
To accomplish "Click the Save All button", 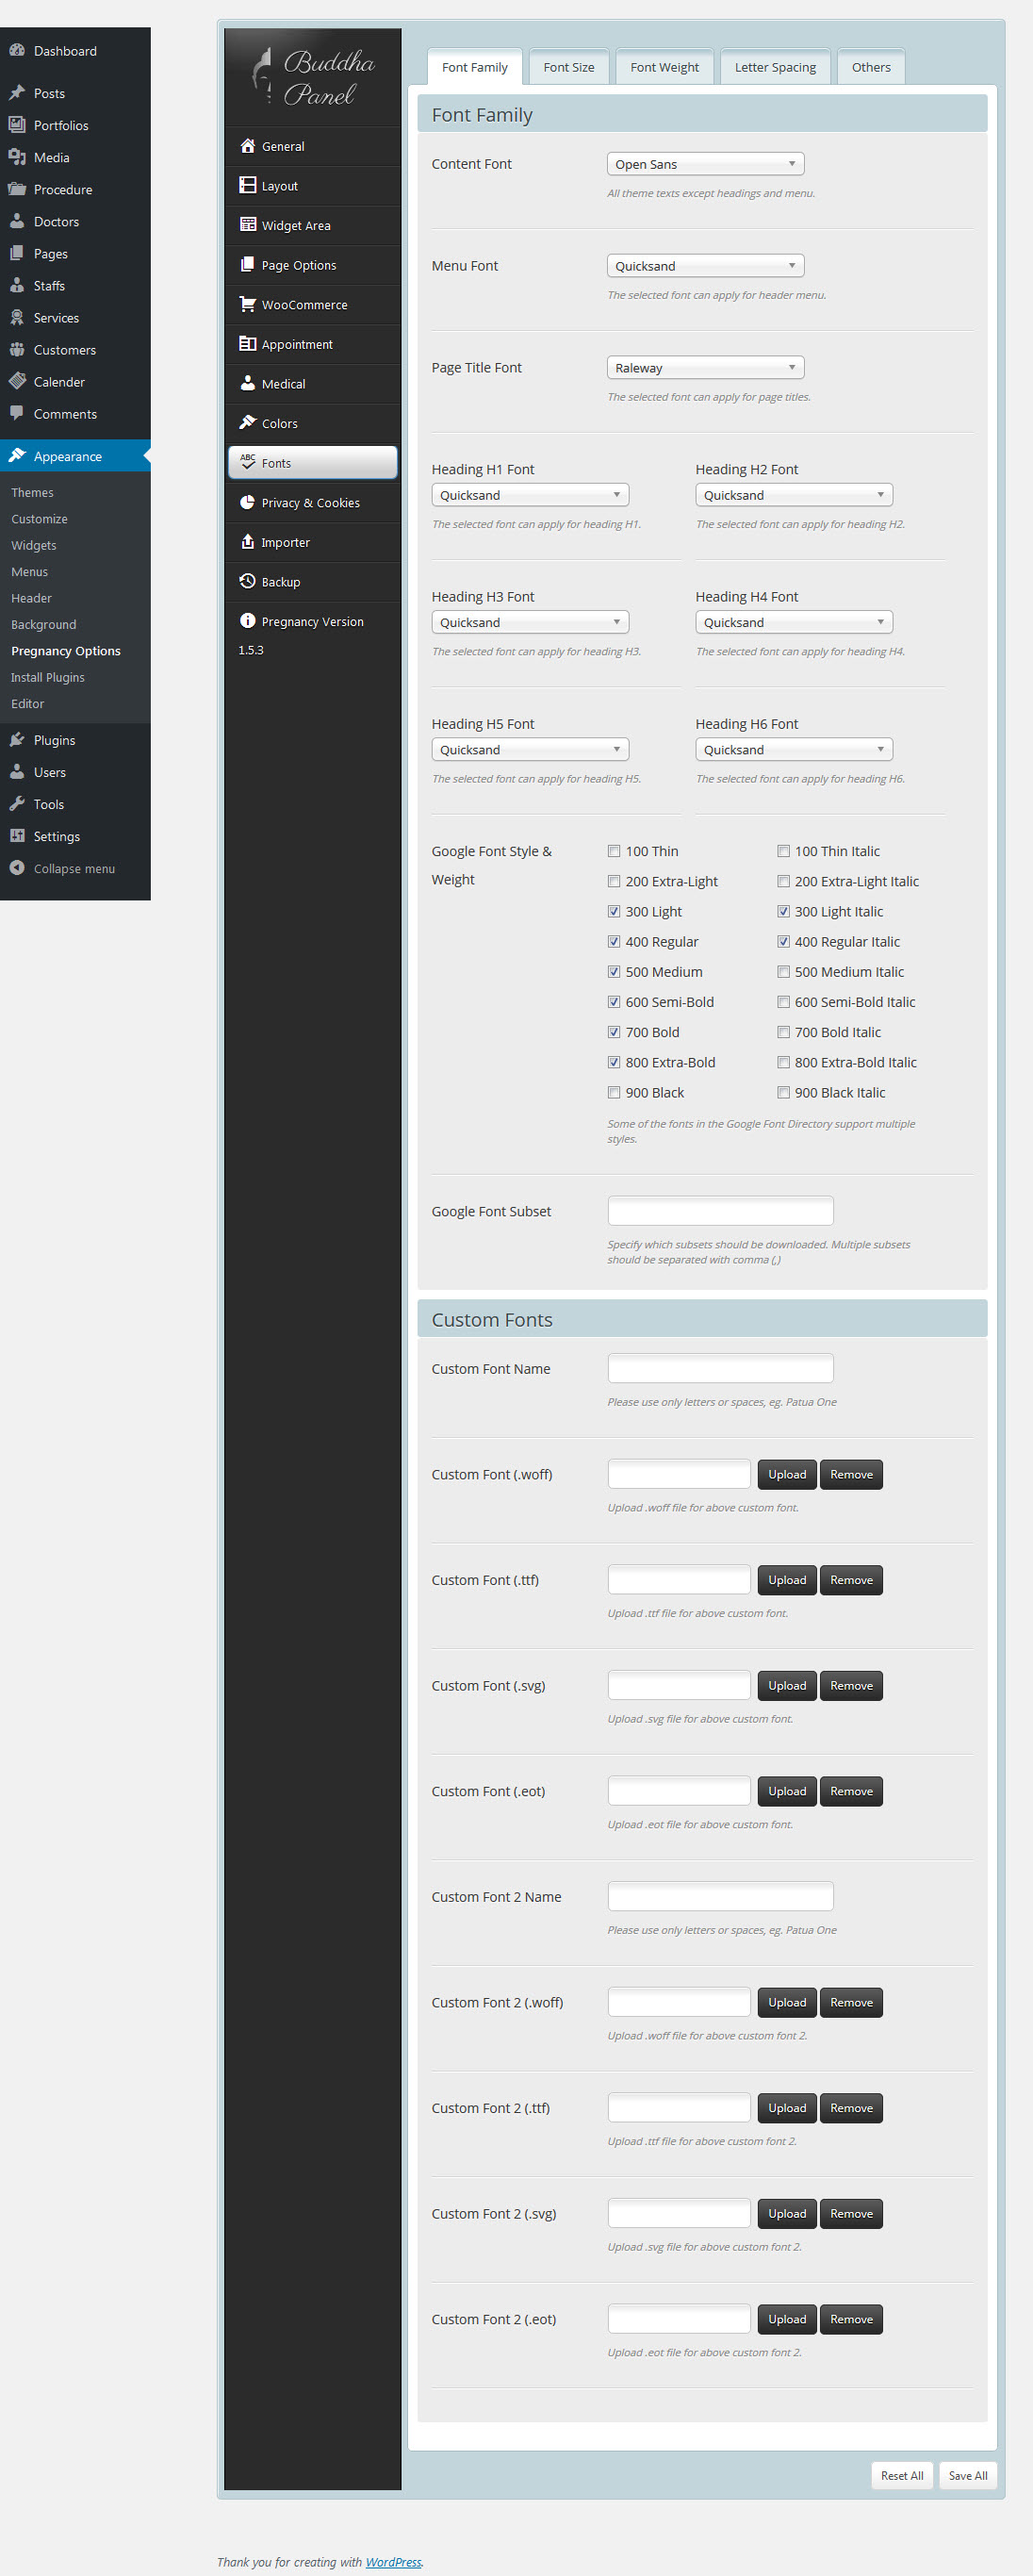I will tap(967, 2475).
